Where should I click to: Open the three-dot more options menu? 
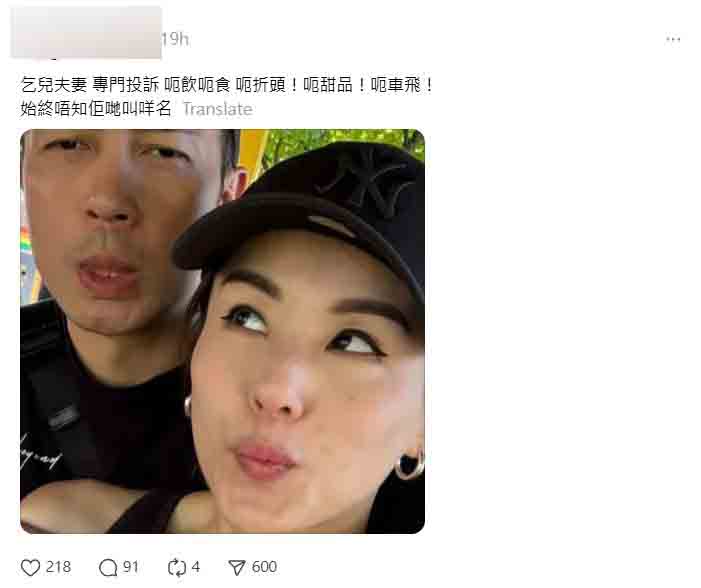673,39
